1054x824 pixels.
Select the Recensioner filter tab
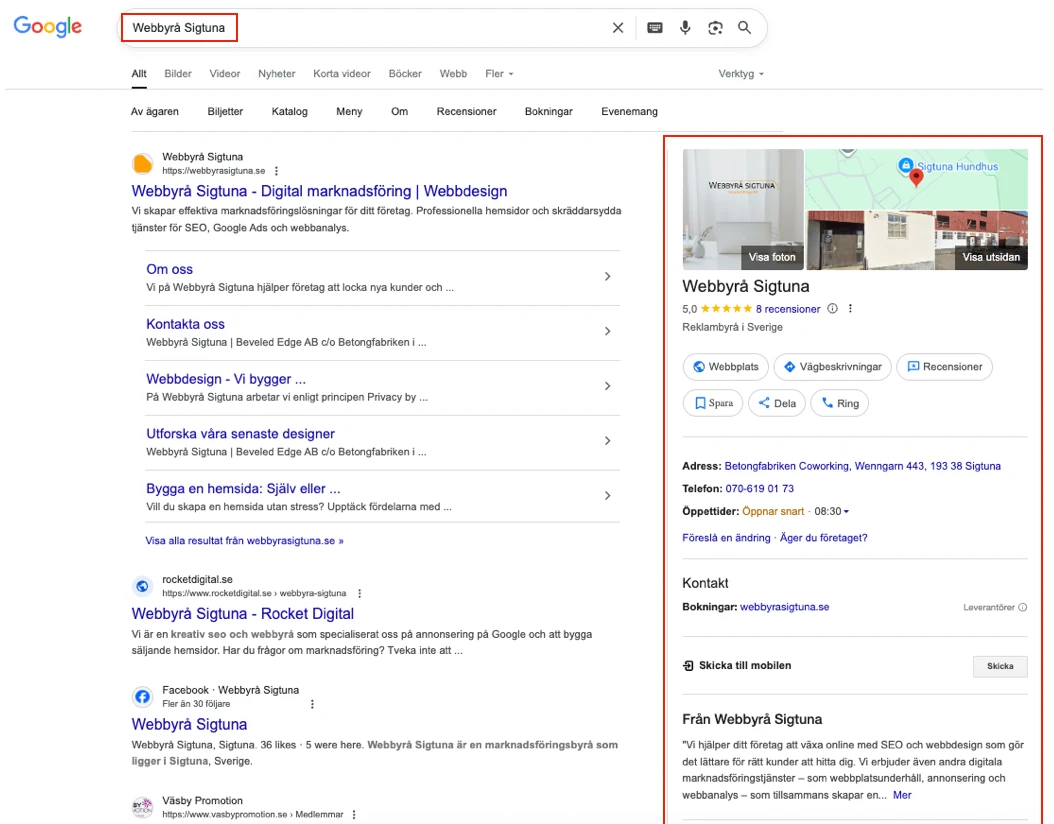click(x=467, y=112)
